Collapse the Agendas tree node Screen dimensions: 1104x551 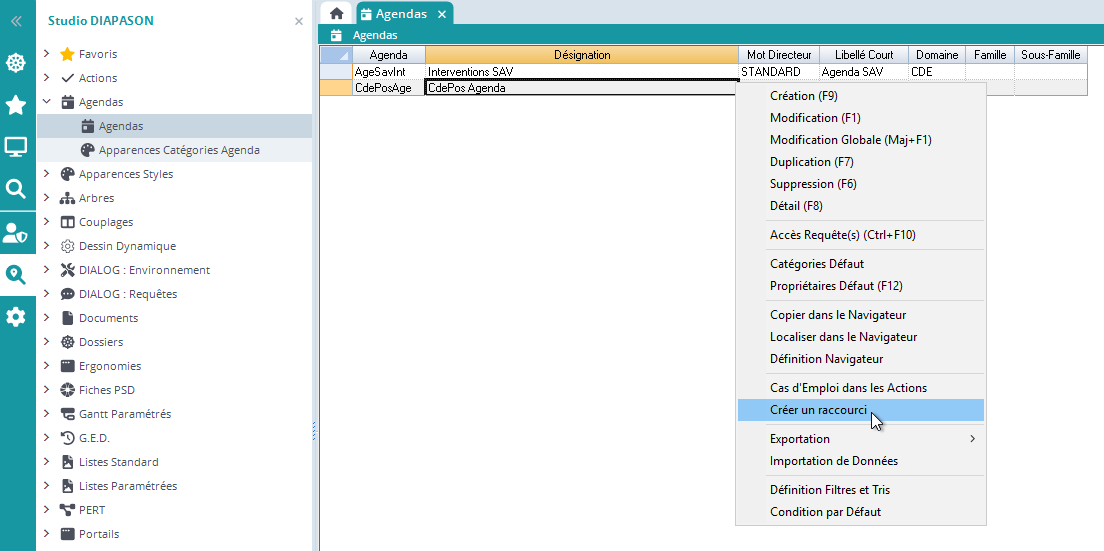(x=46, y=102)
